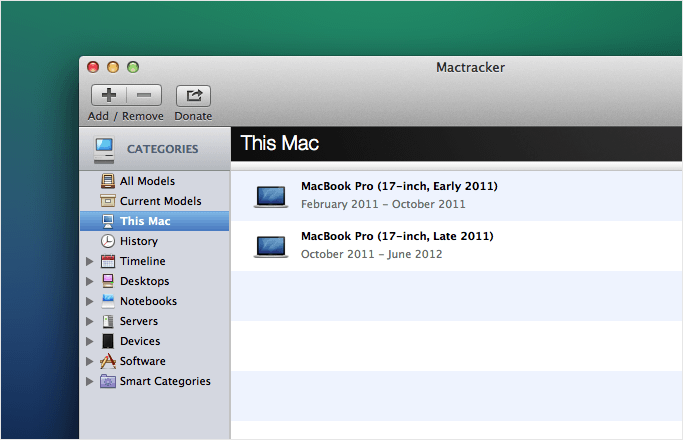Select the Software label
This screenshot has width=683, height=440.
142,361
